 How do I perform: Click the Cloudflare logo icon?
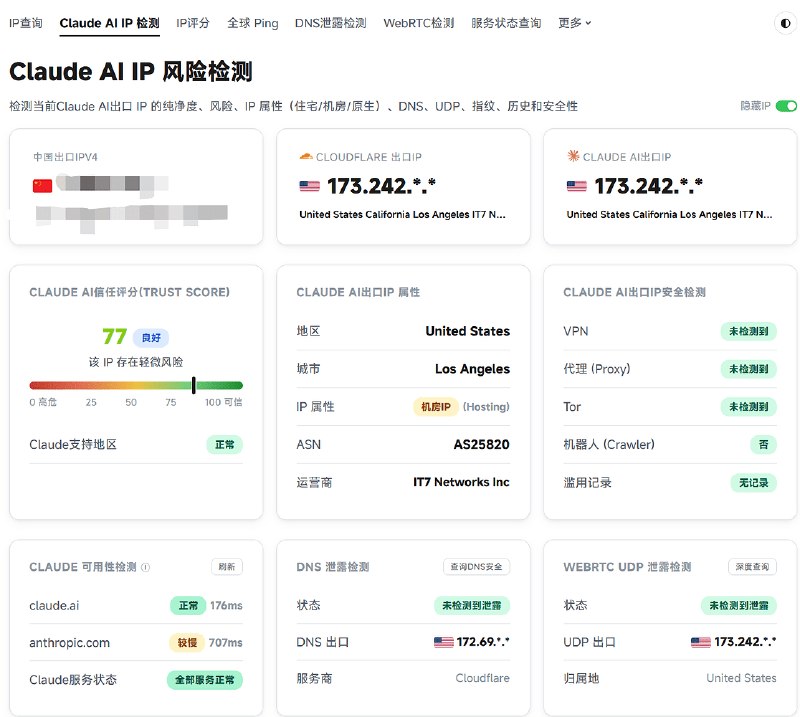click(x=306, y=156)
